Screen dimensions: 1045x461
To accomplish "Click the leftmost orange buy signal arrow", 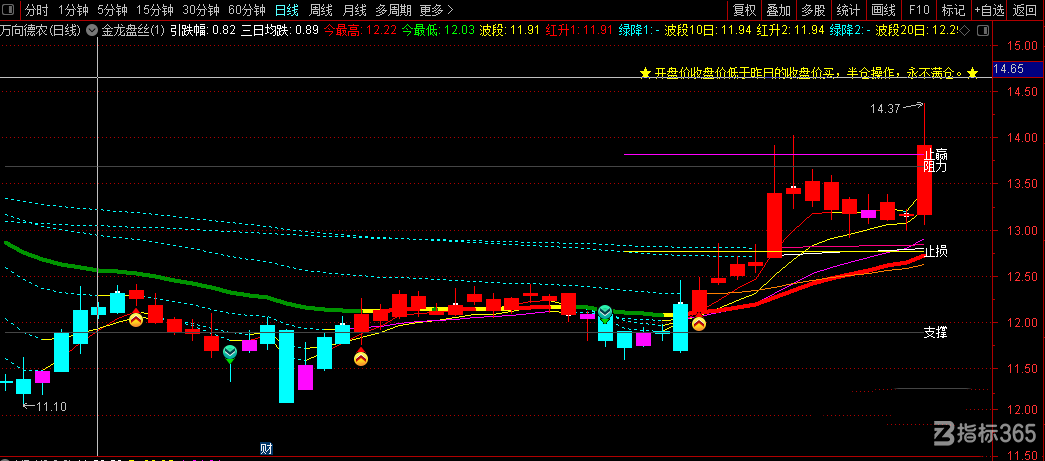I will coord(136,319).
